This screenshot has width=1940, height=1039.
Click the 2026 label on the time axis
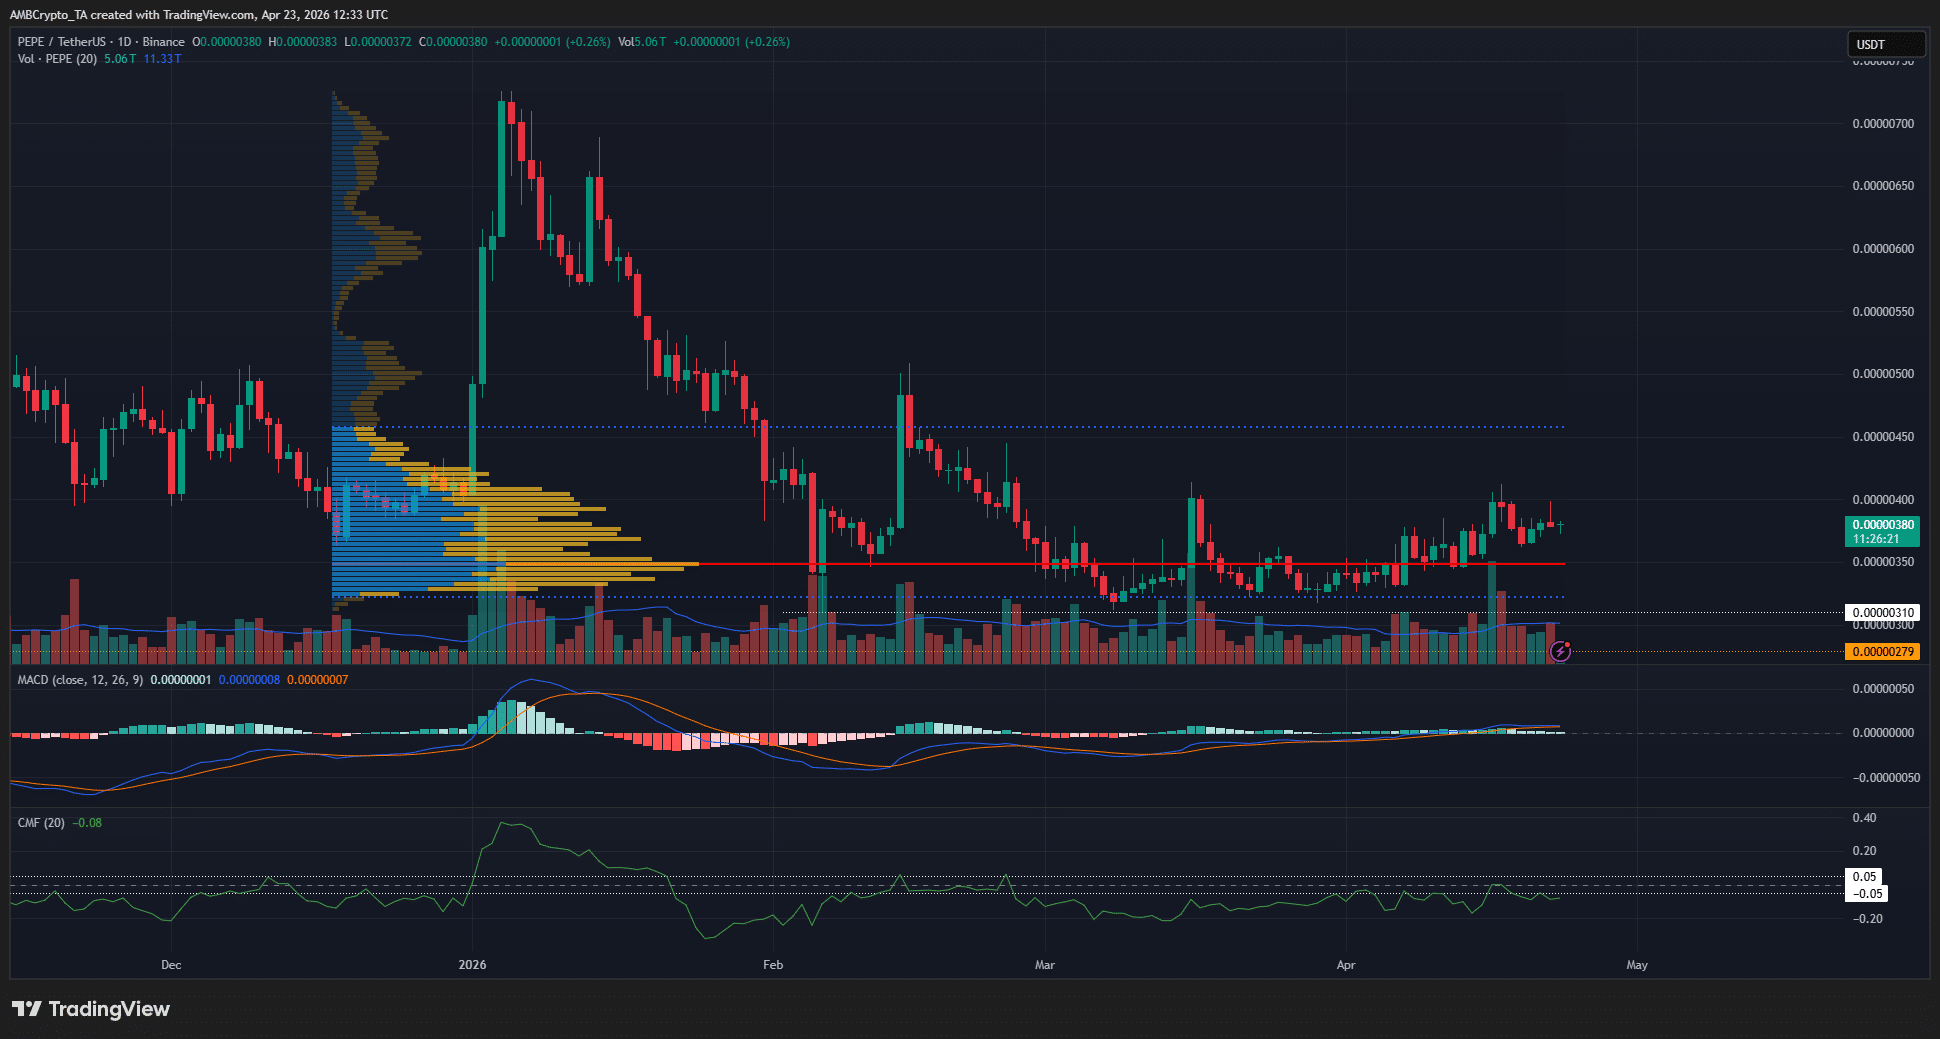(x=471, y=965)
